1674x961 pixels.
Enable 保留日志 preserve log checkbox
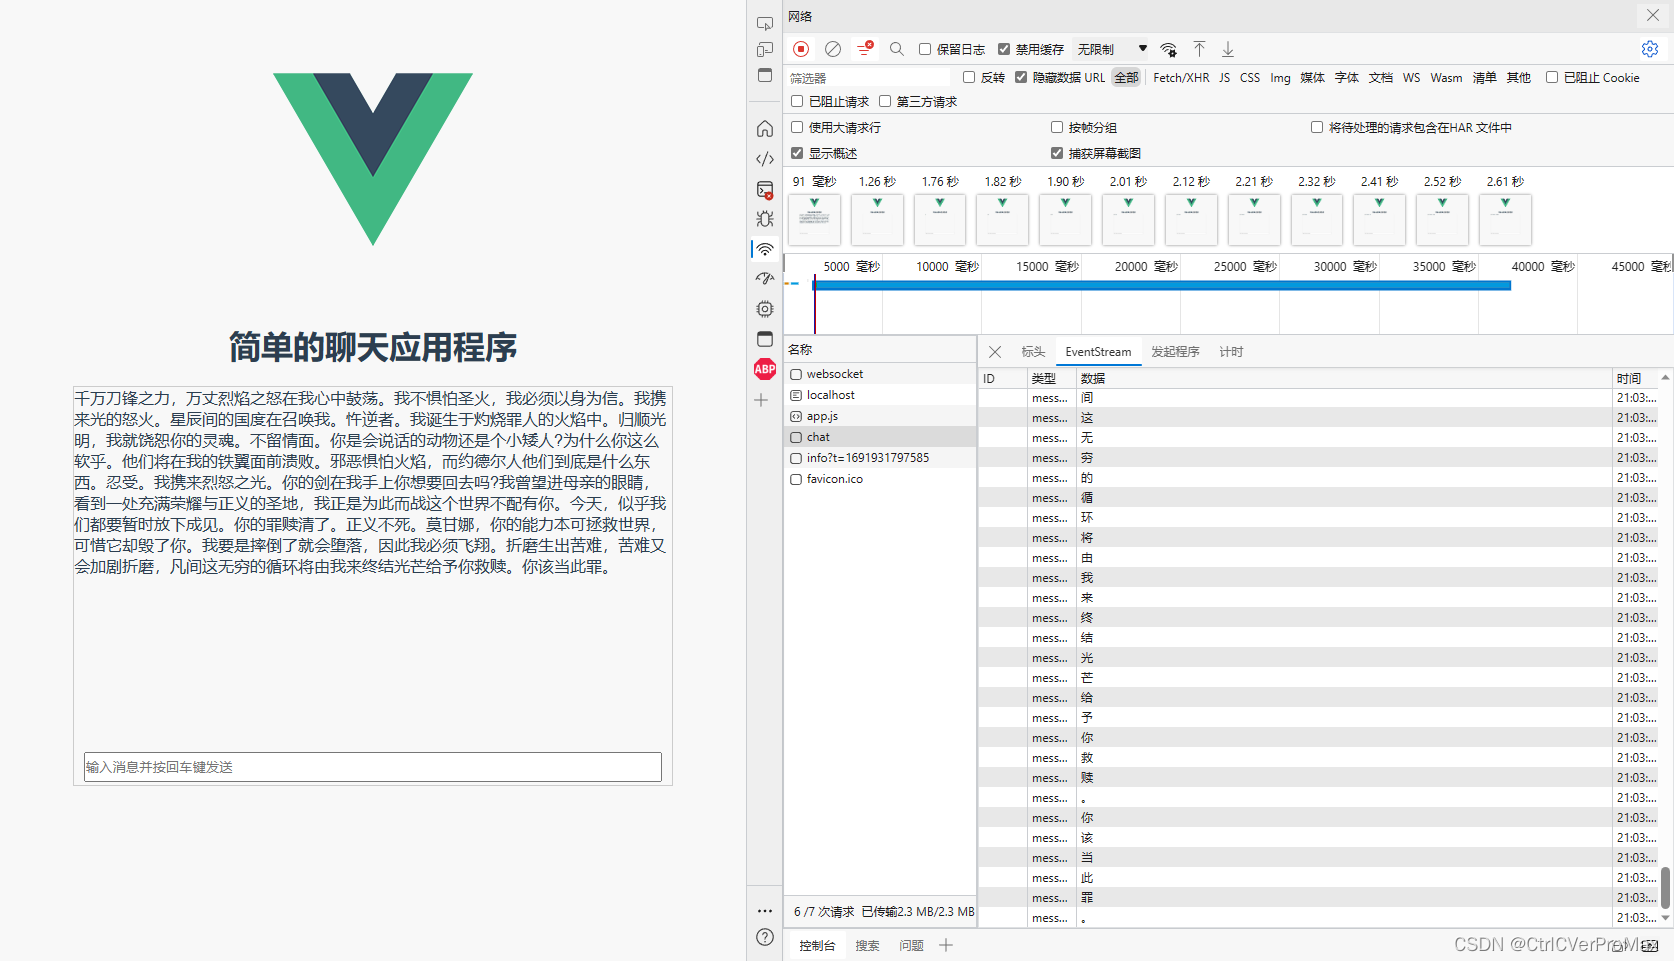pyautogui.click(x=925, y=49)
